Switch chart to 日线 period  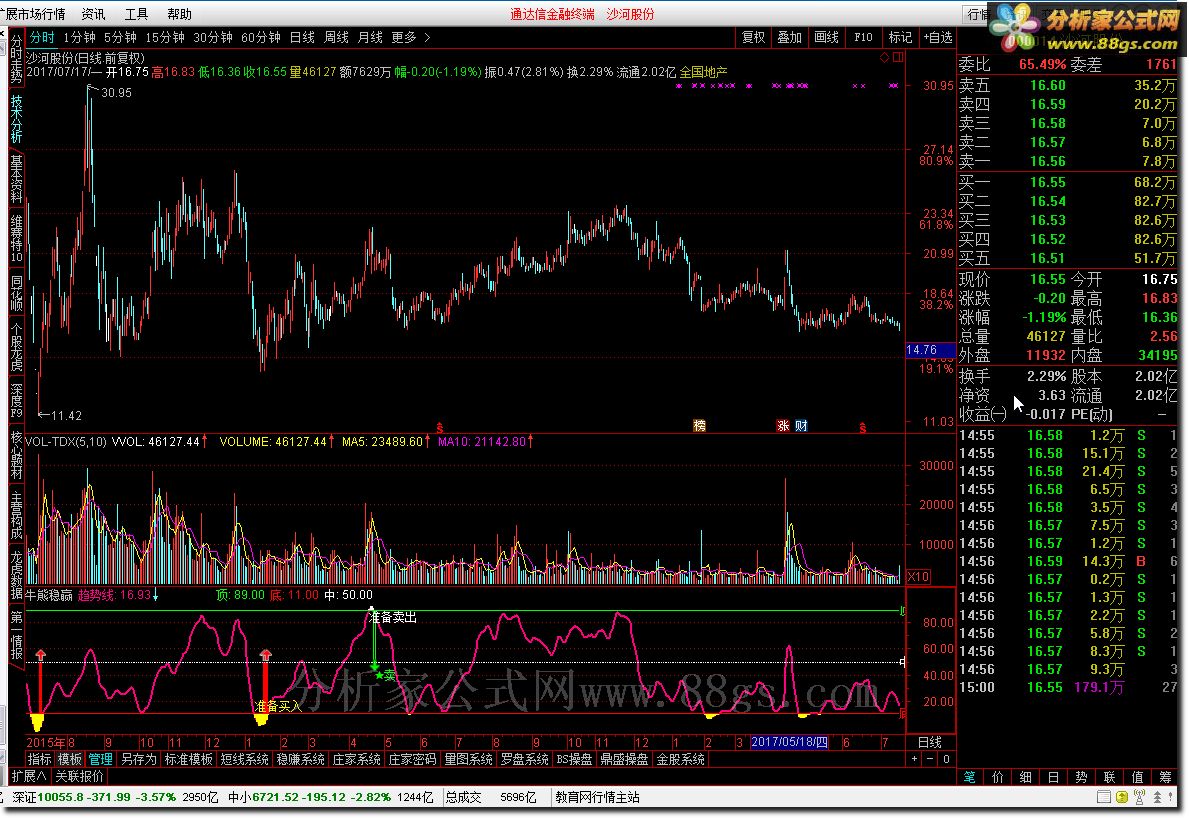[302, 37]
